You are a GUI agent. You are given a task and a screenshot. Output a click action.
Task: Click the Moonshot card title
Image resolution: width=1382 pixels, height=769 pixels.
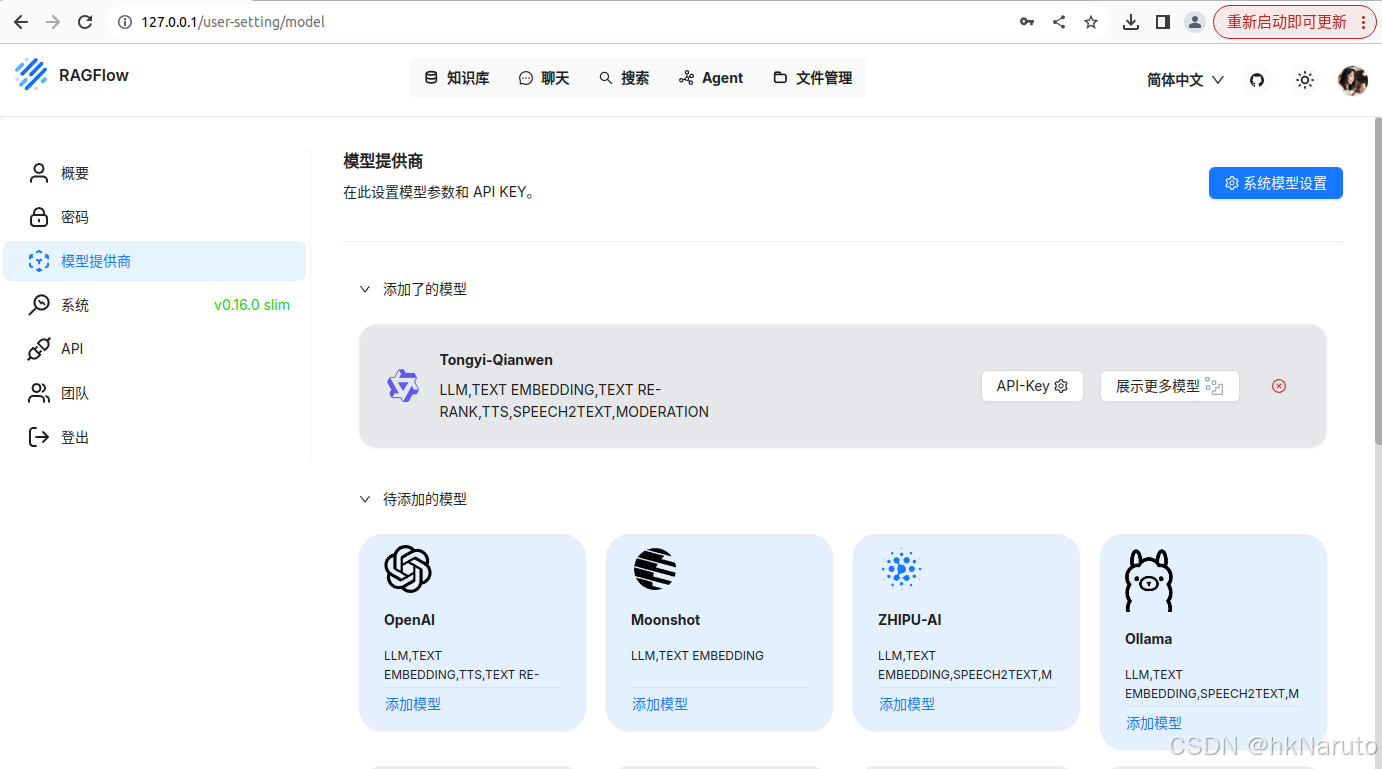(x=665, y=620)
